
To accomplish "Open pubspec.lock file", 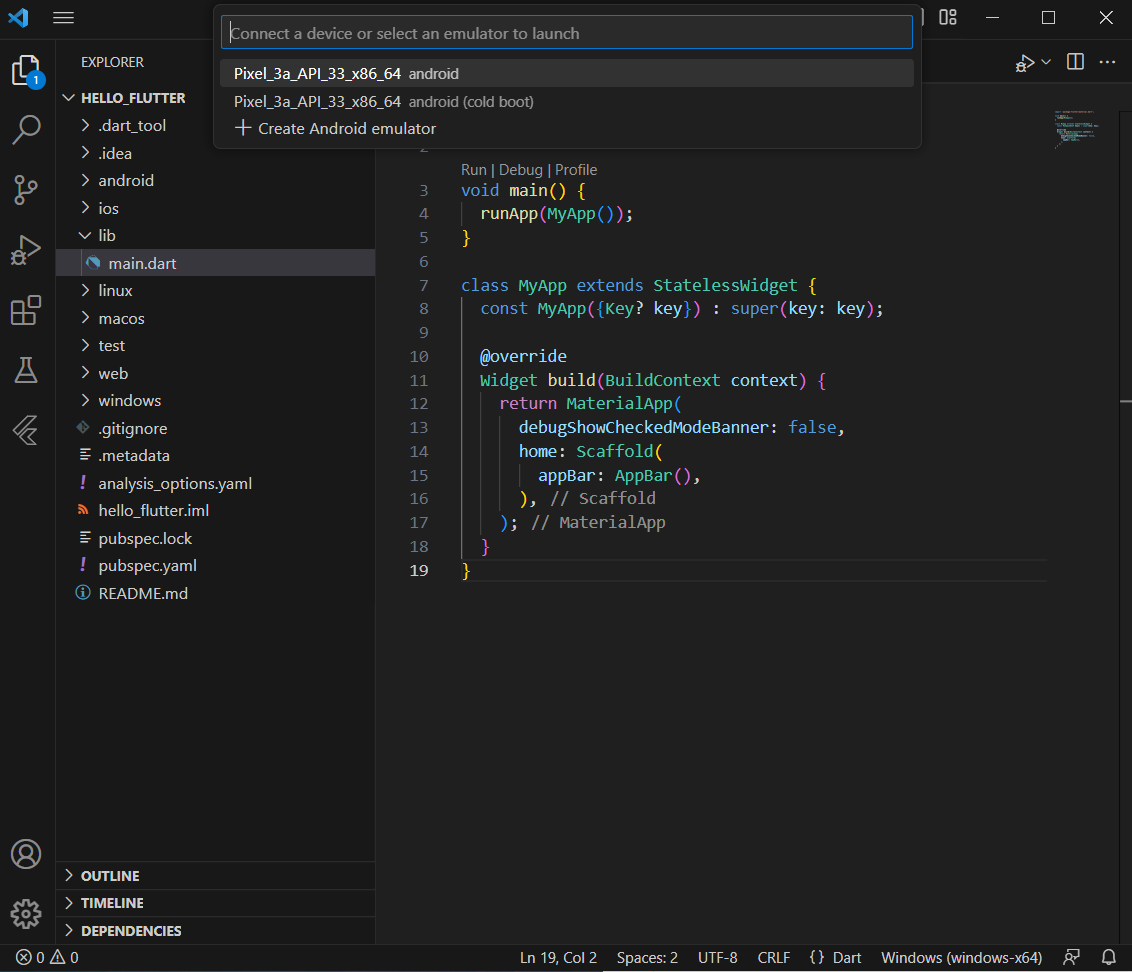I will coord(215,538).
